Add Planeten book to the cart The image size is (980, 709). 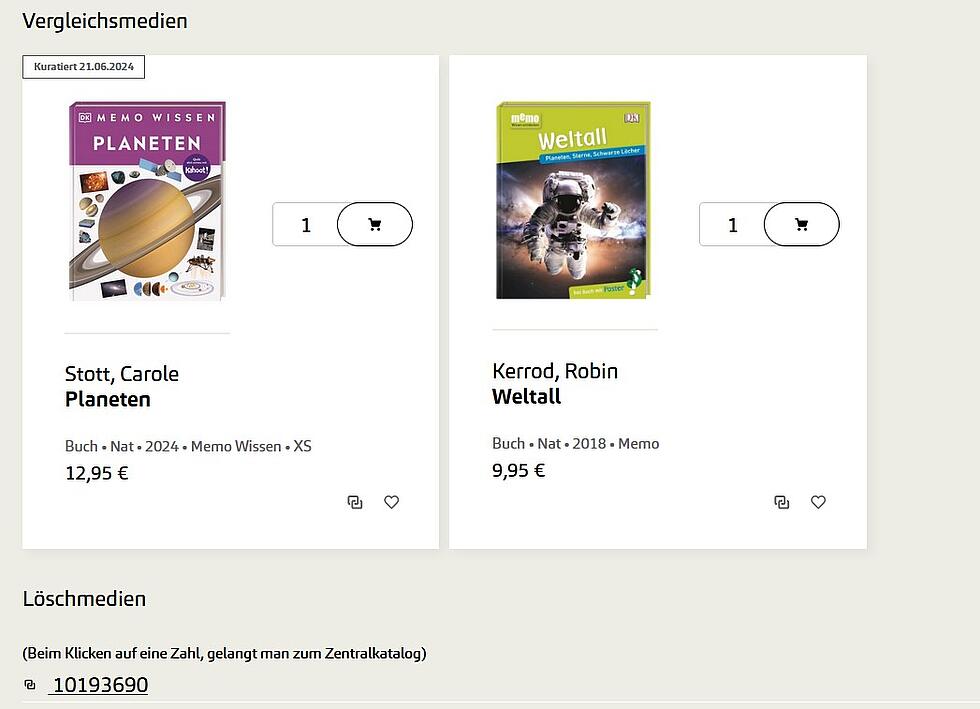375,224
